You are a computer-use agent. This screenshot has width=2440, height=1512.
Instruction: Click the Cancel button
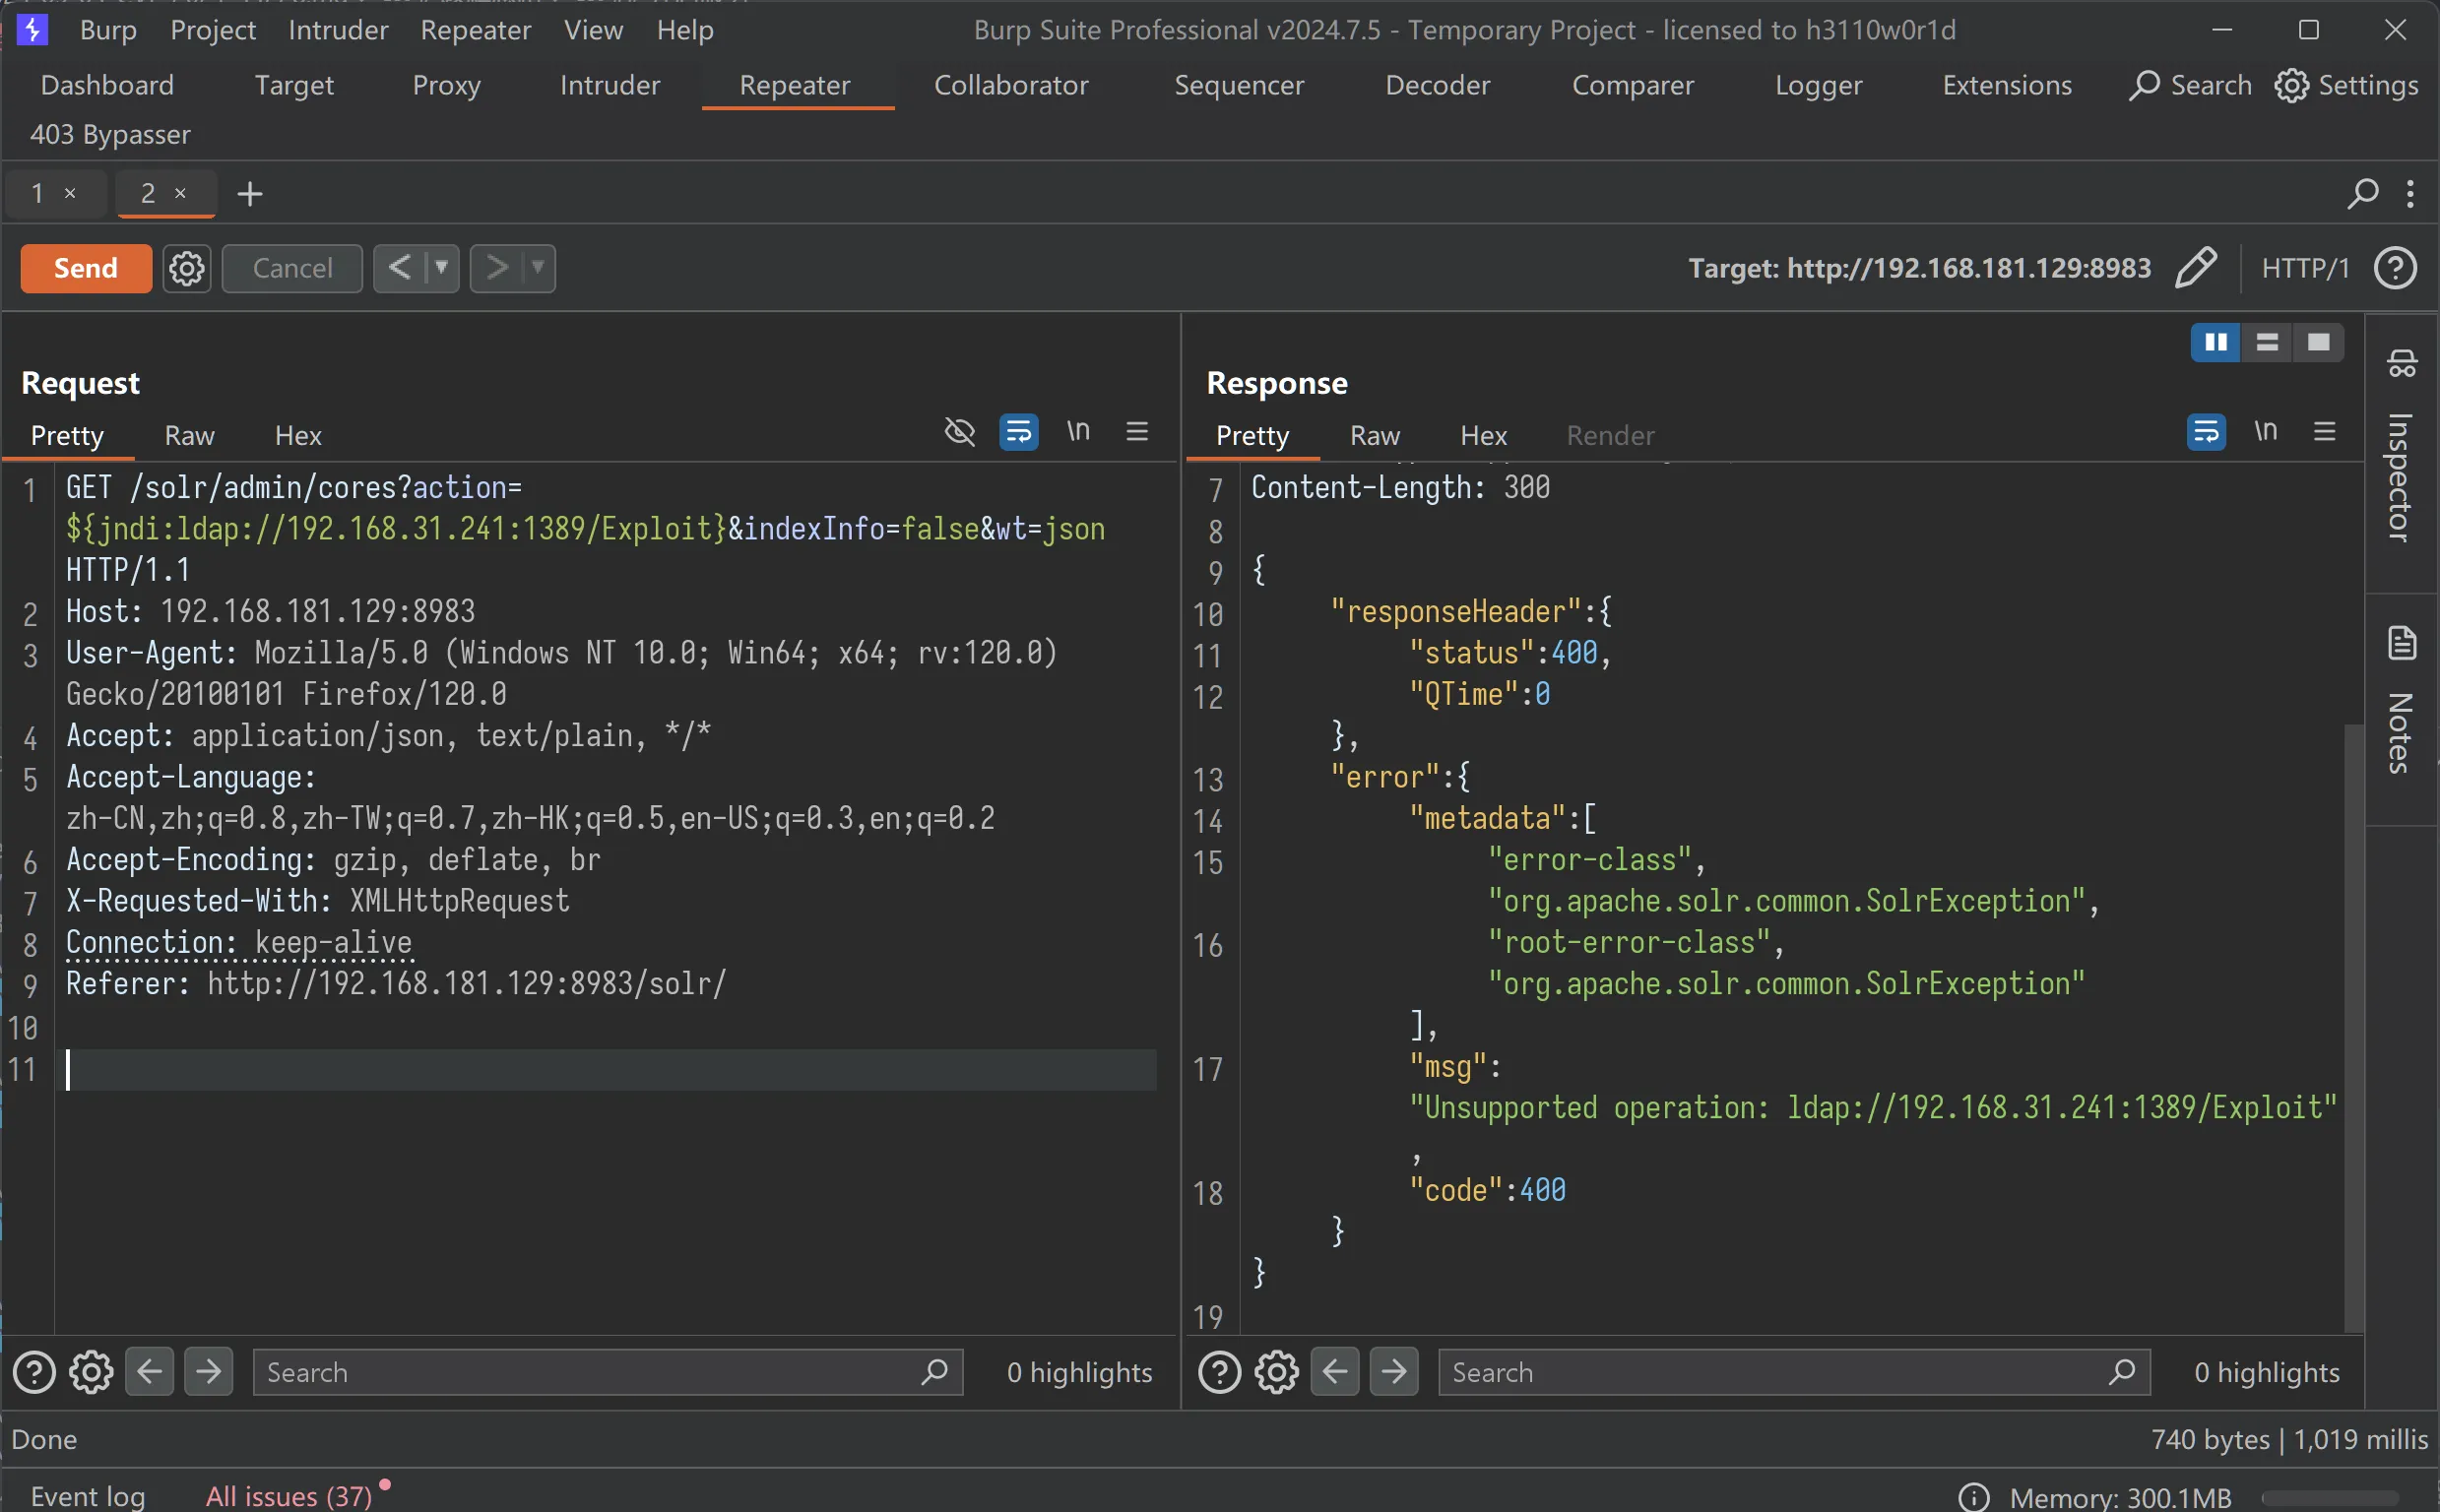point(292,268)
